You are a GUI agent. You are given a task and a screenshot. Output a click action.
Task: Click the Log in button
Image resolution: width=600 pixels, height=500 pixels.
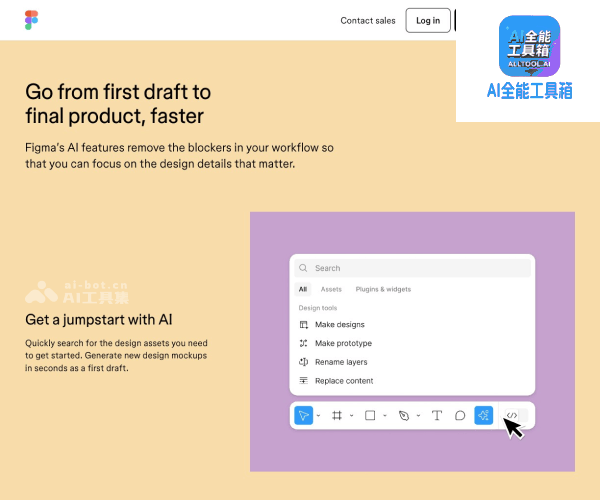tap(428, 21)
